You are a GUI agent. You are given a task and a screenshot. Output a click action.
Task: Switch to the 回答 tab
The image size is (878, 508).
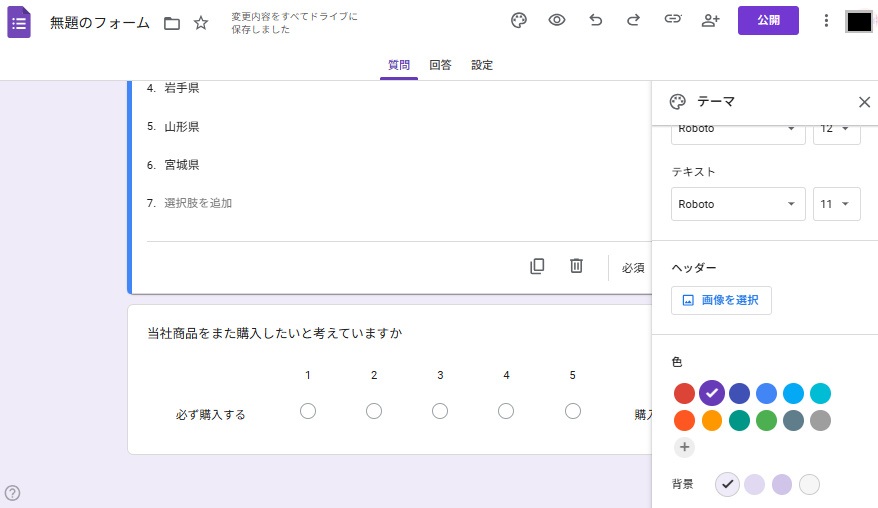440,65
